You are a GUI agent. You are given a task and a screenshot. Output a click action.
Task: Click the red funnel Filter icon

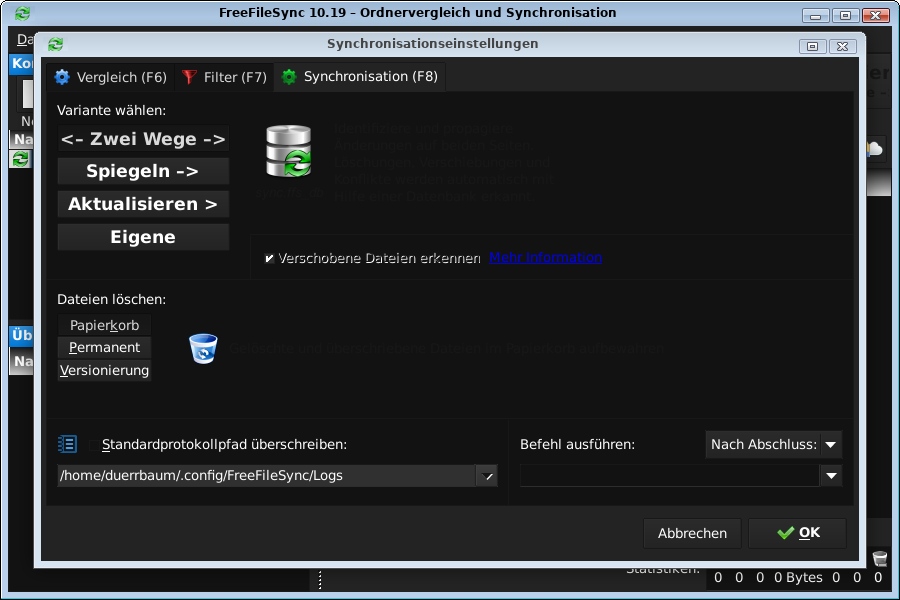coord(189,77)
